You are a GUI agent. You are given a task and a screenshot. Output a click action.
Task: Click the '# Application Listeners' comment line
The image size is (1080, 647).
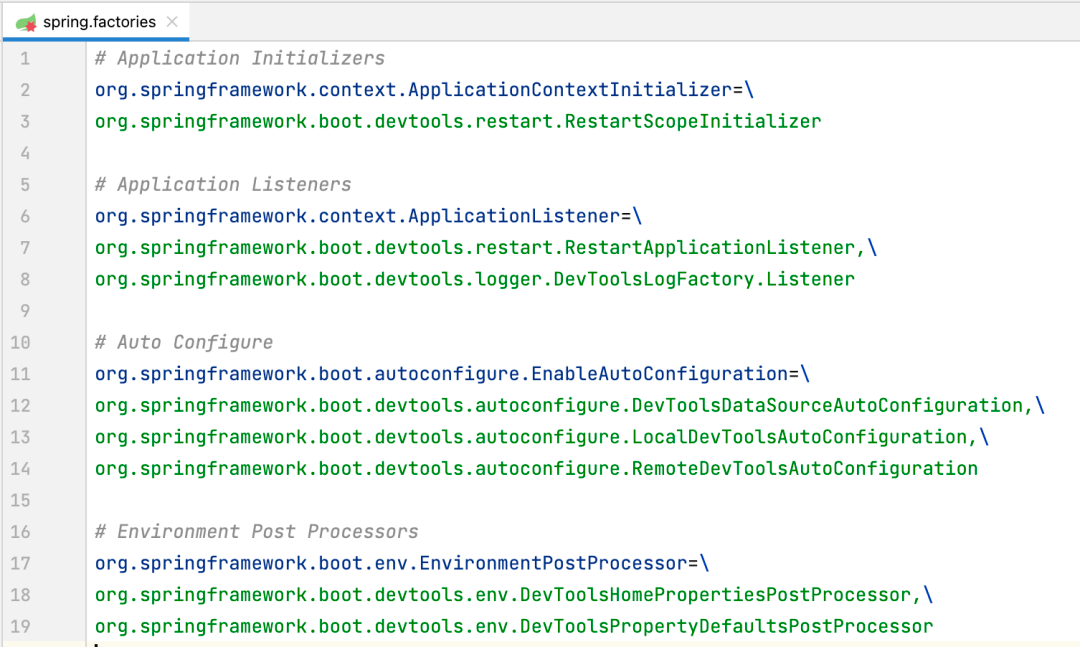(x=223, y=185)
